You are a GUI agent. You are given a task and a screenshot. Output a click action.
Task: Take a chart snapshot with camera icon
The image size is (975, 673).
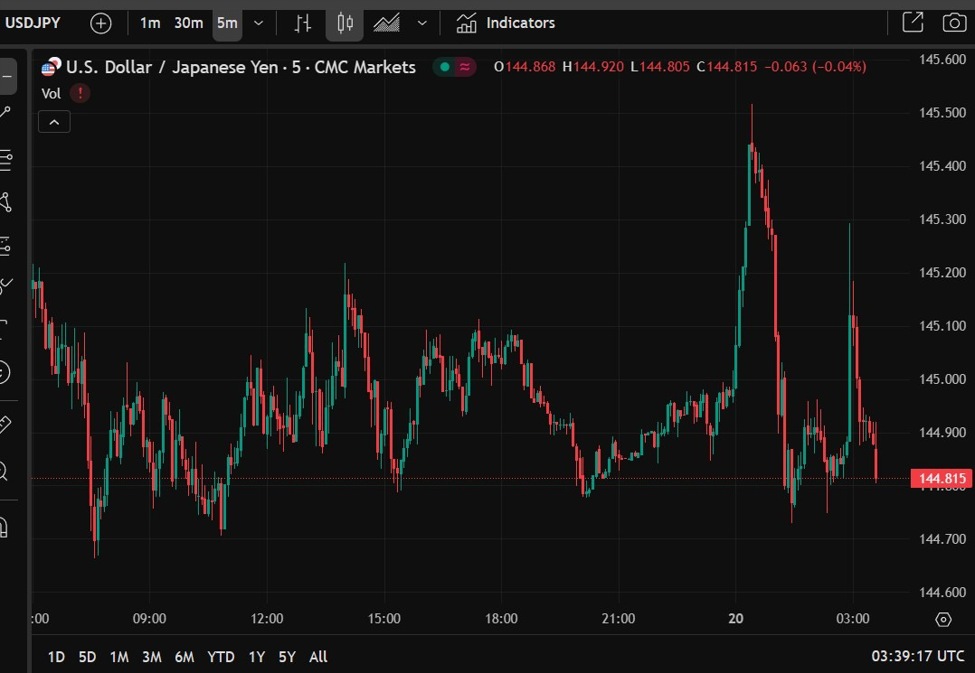954,23
